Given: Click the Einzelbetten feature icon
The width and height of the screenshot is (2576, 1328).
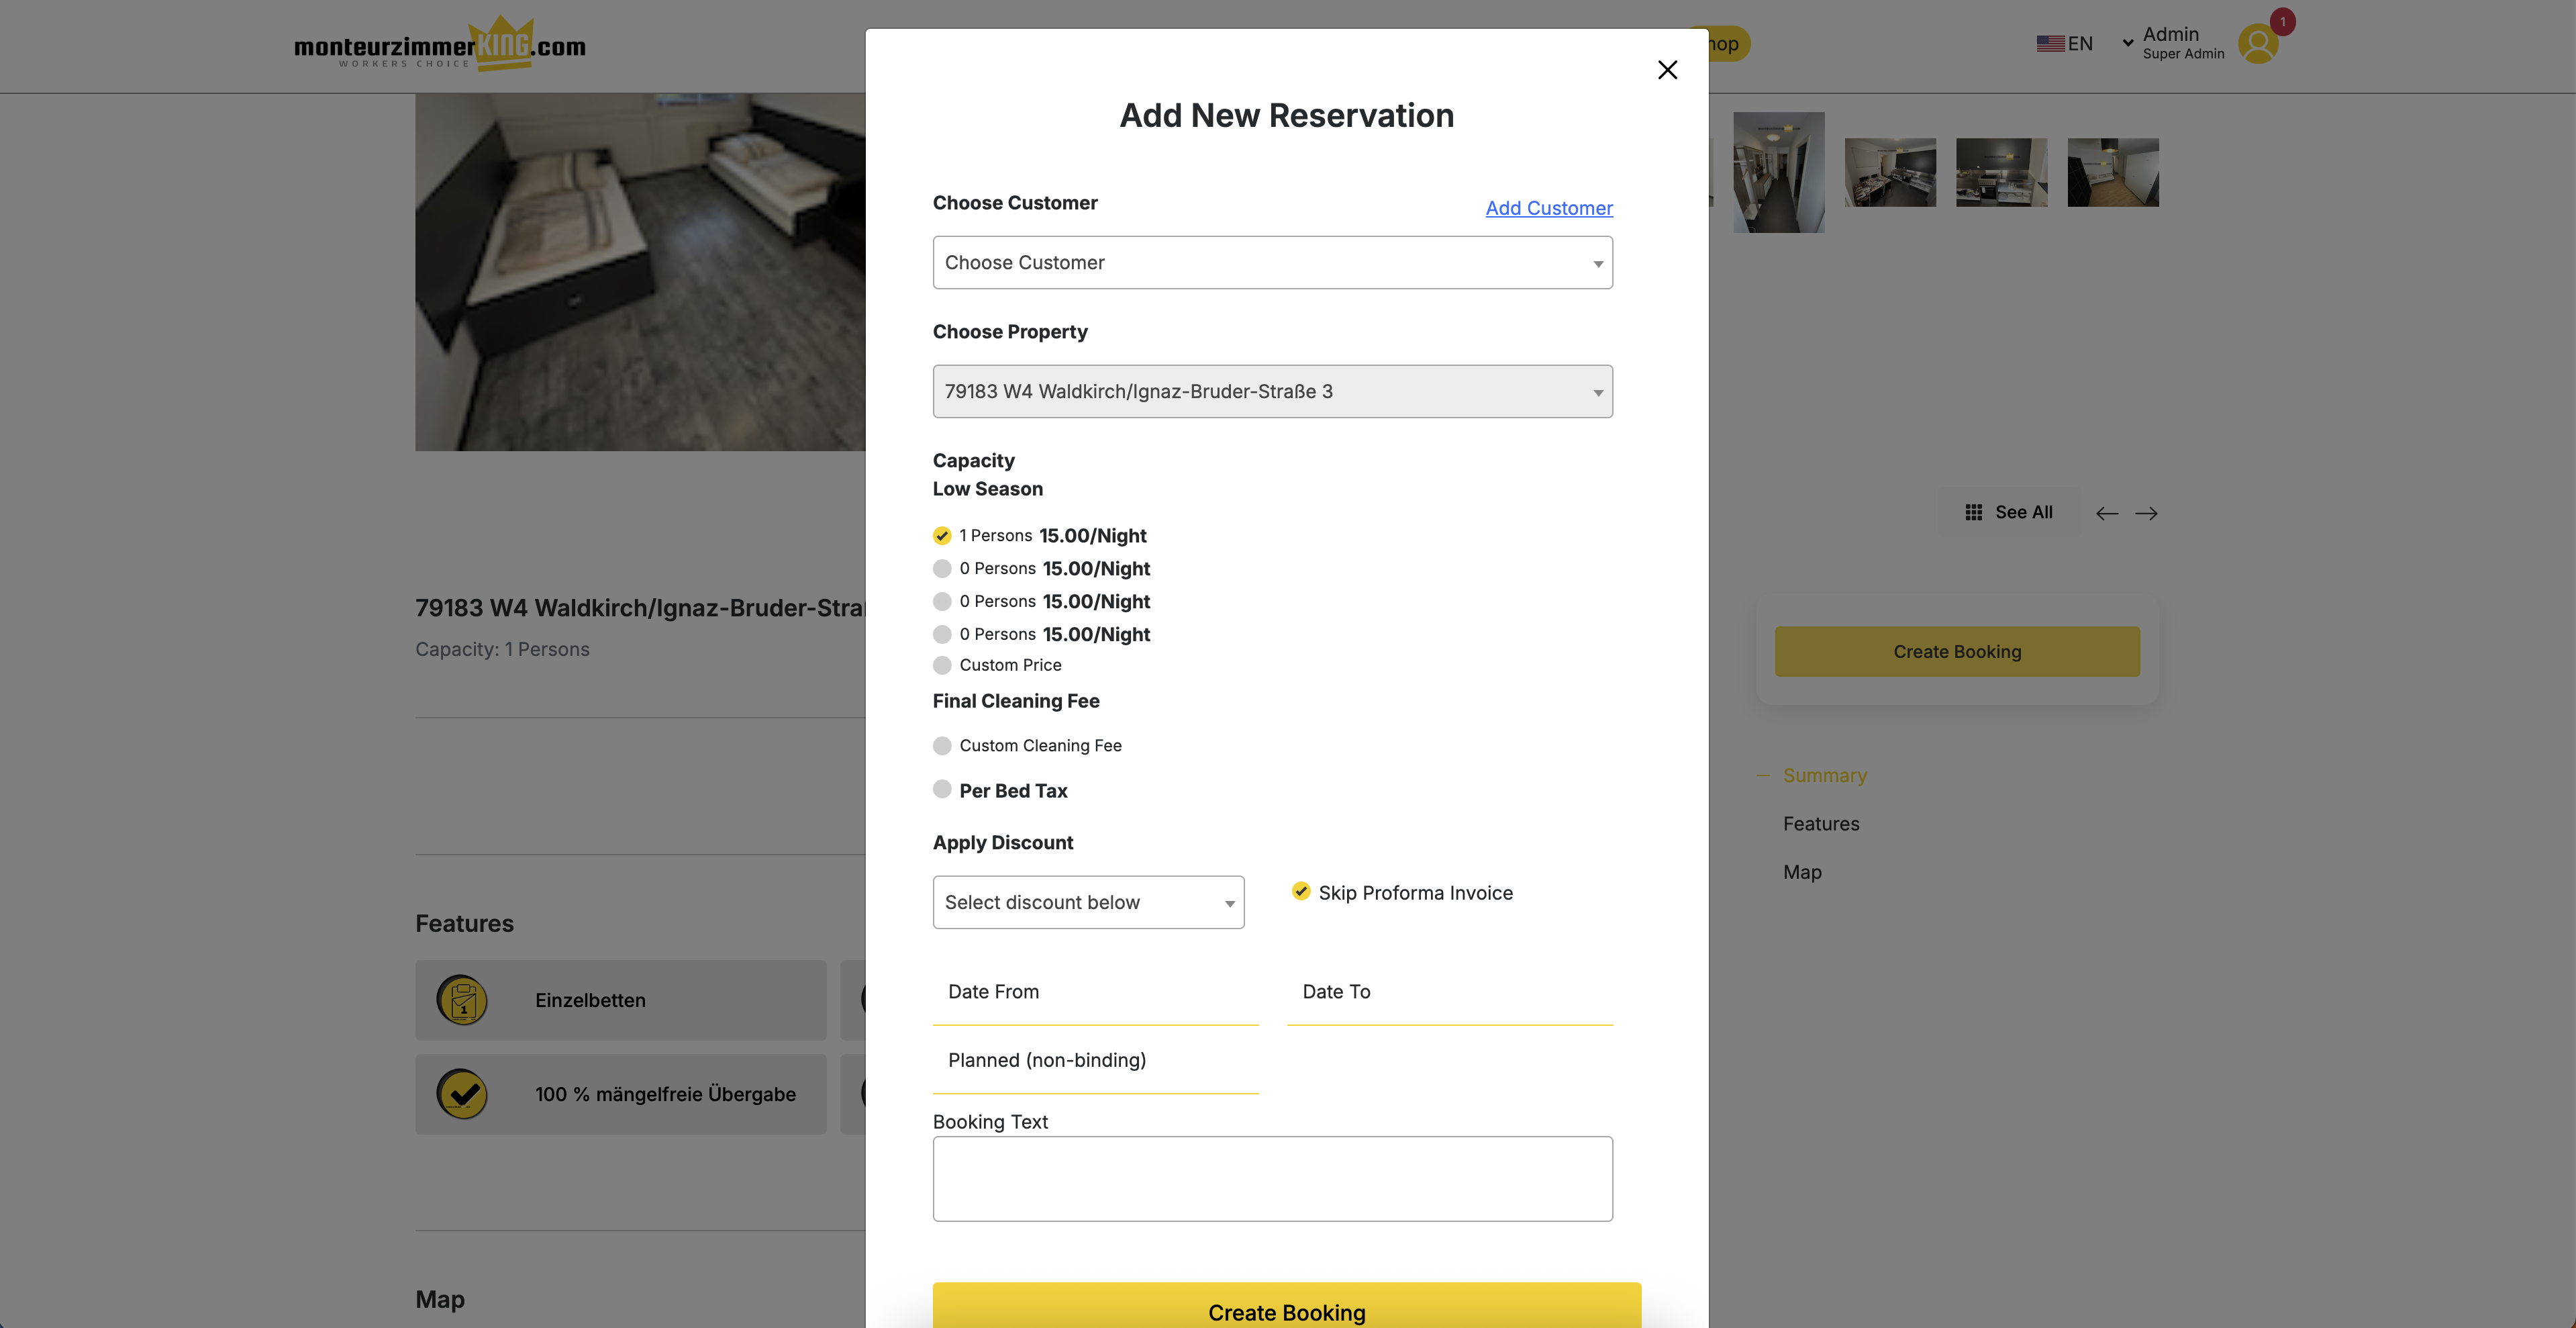Looking at the screenshot, I should pos(462,1000).
